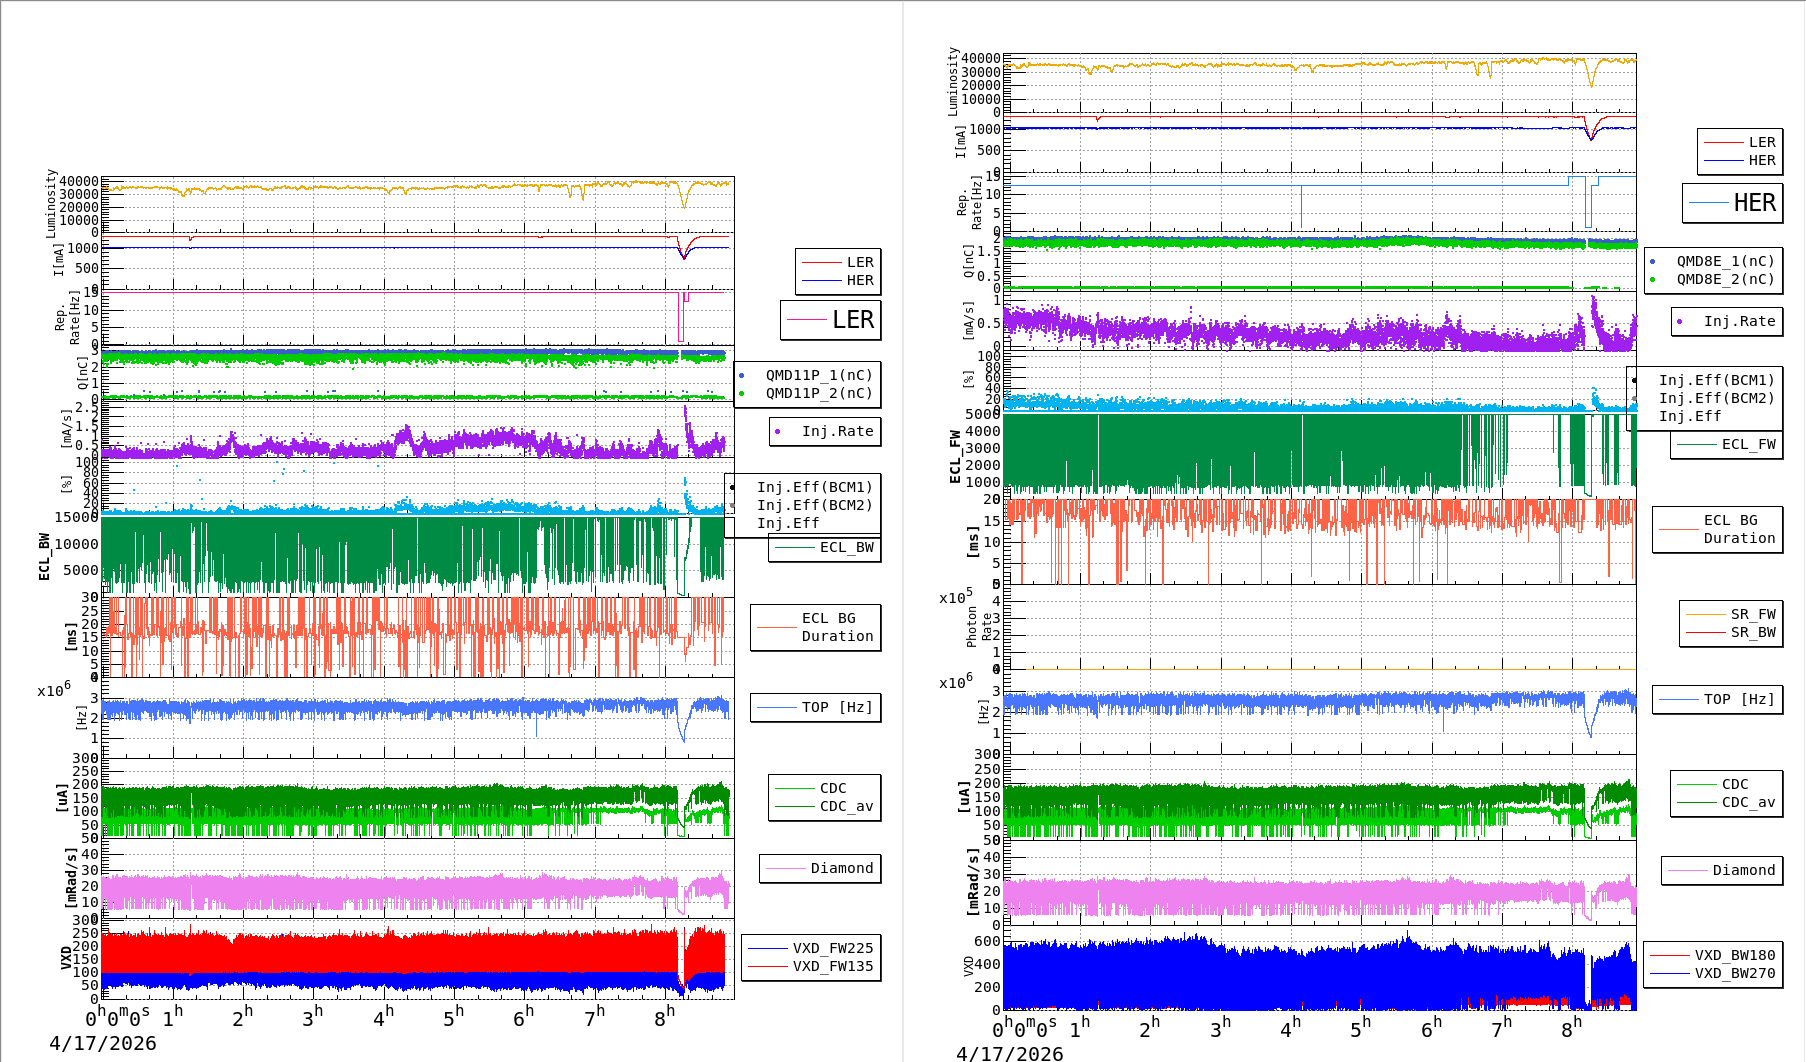Click the left plot's 4/17/2026 date label
This screenshot has width=1806, height=1062.
[x=103, y=1043]
